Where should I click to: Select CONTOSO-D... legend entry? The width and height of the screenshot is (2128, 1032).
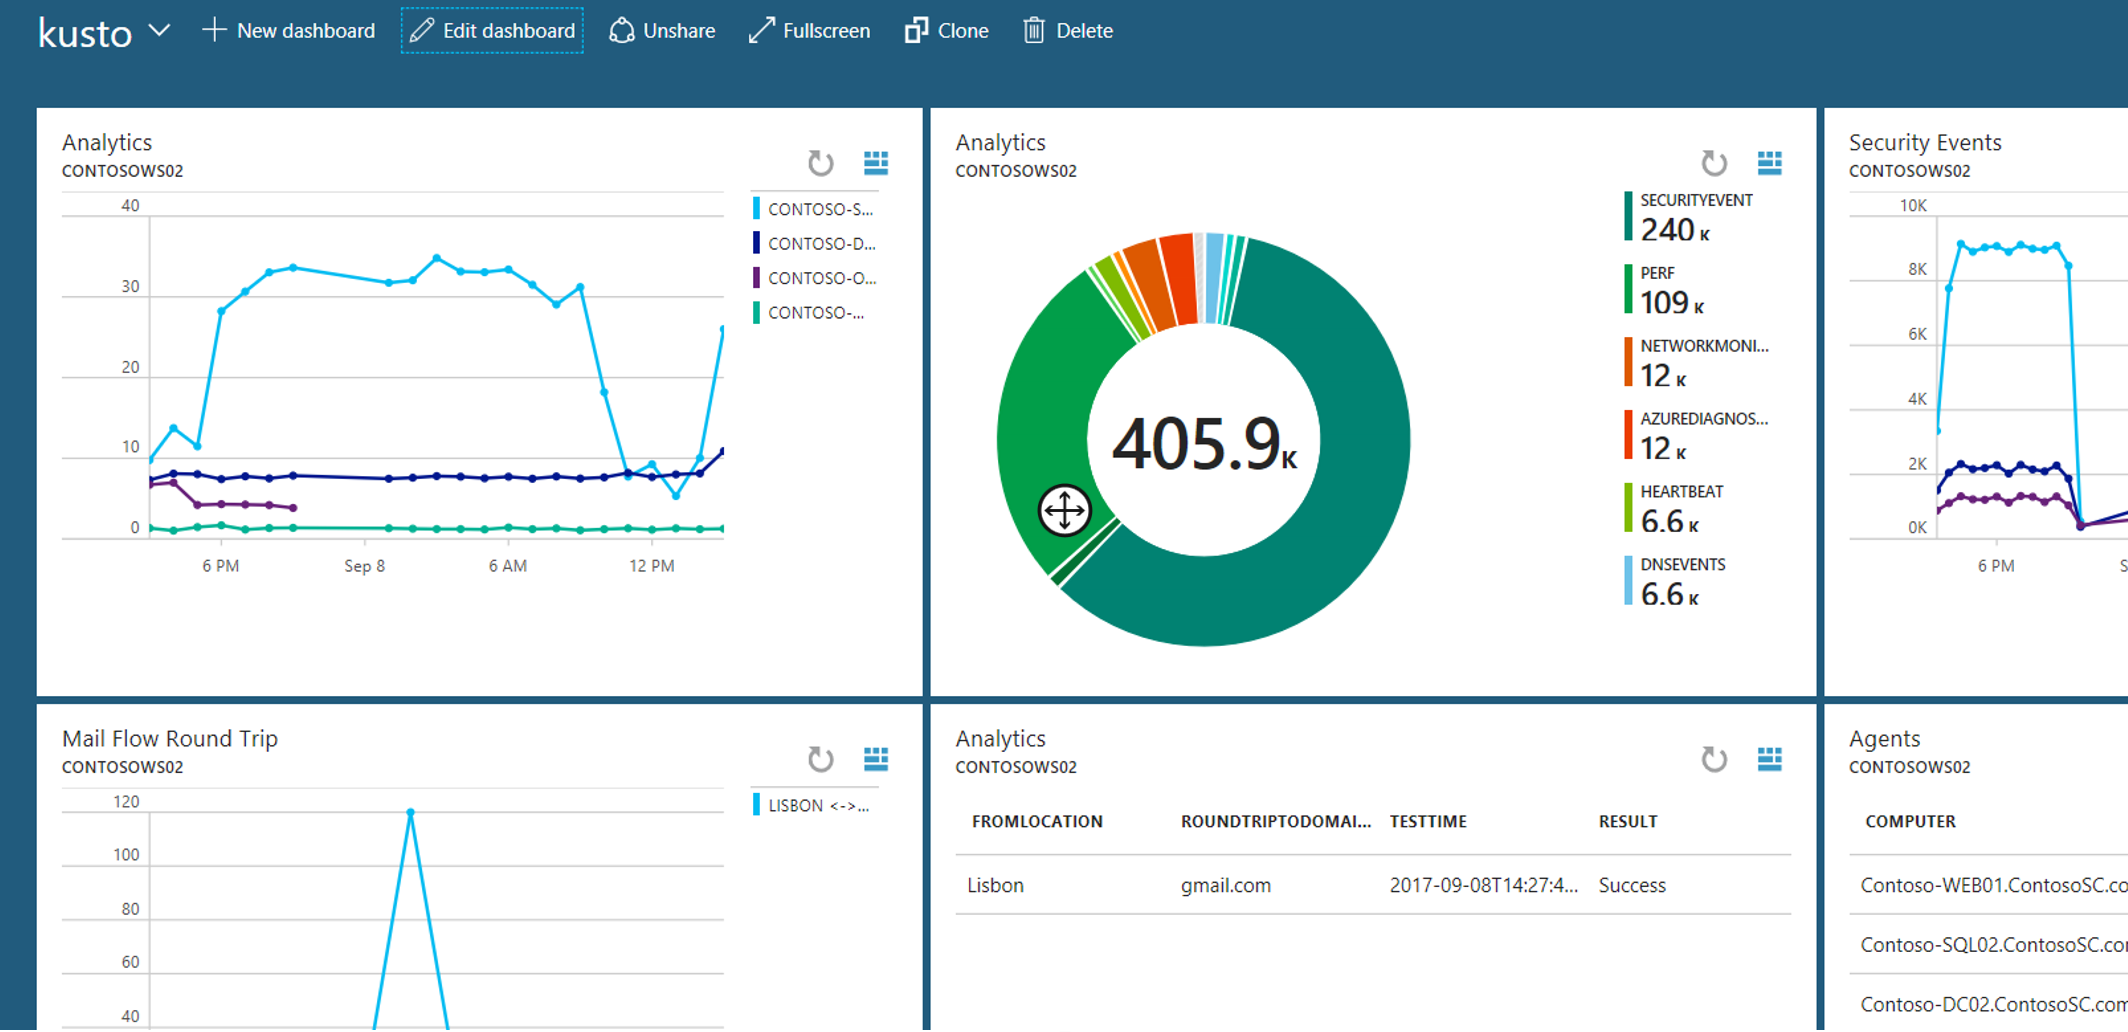click(x=814, y=243)
